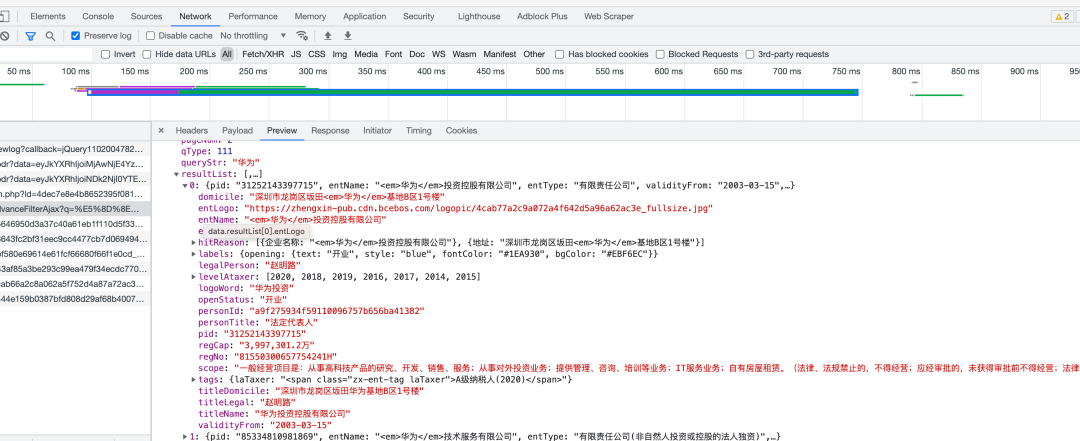Open the warnings count badge

[x=1061, y=17]
